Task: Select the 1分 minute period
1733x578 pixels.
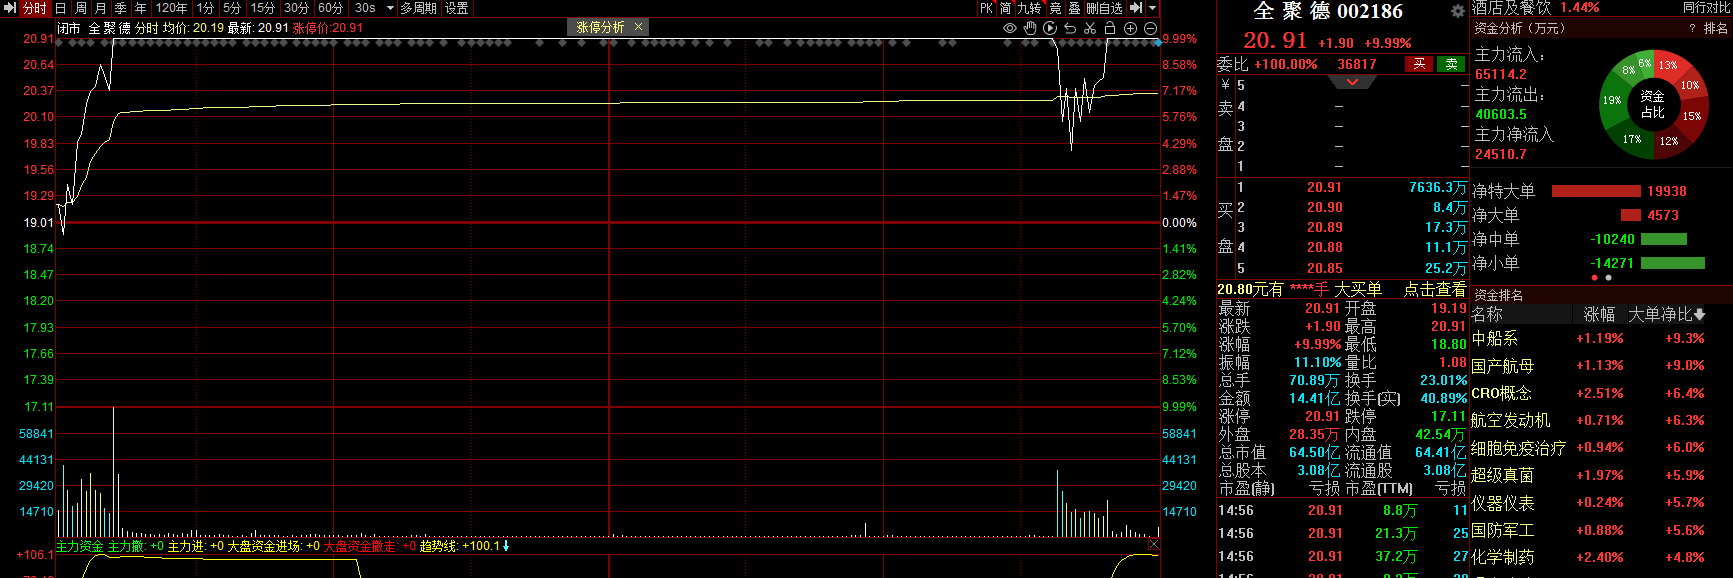Action: point(205,8)
